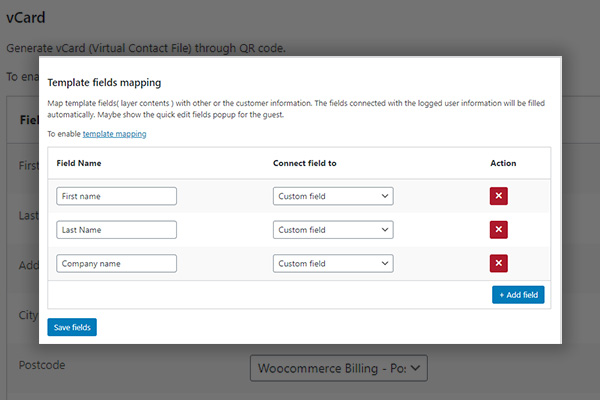Click the First name input field
The height and width of the screenshot is (400, 600).
(116, 196)
